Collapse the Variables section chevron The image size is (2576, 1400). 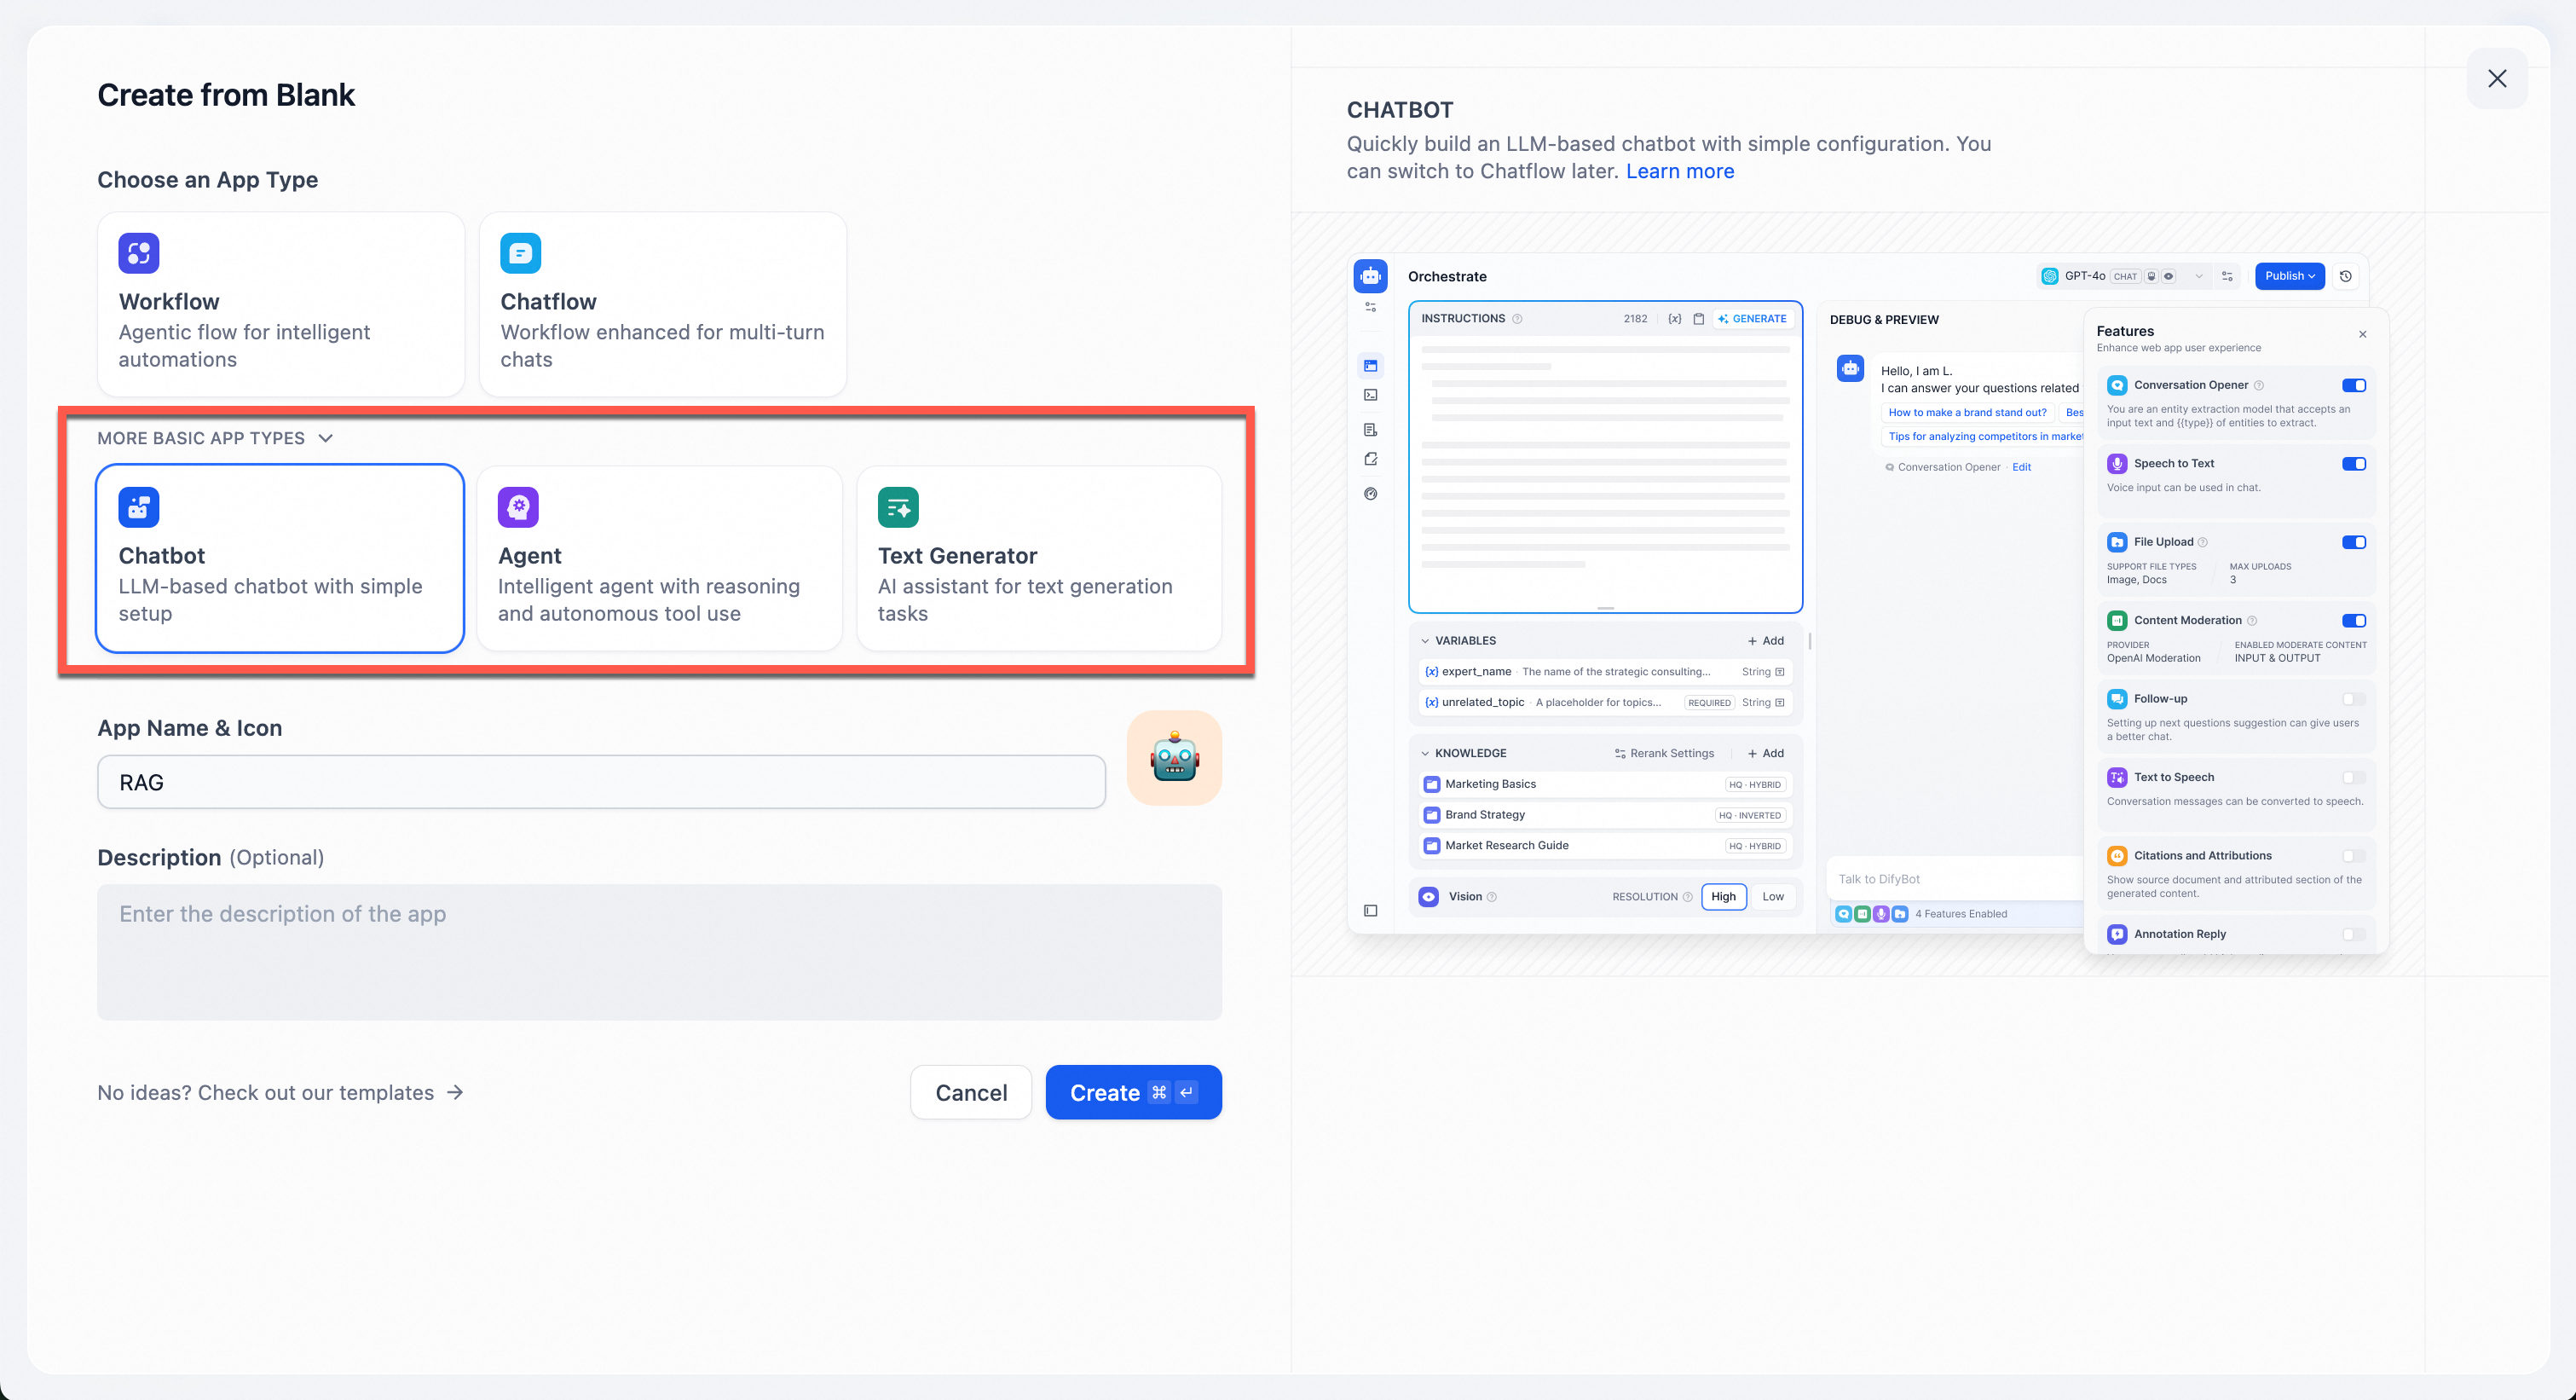[1425, 641]
